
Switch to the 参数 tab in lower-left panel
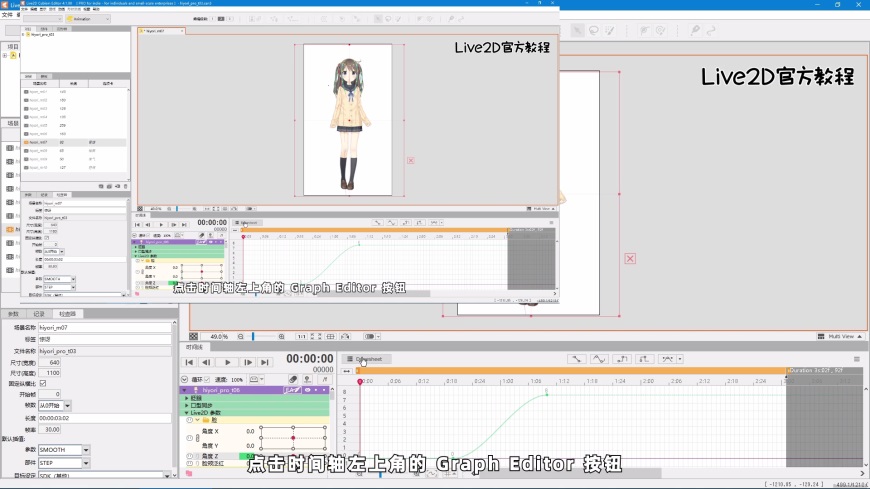click(x=13, y=314)
